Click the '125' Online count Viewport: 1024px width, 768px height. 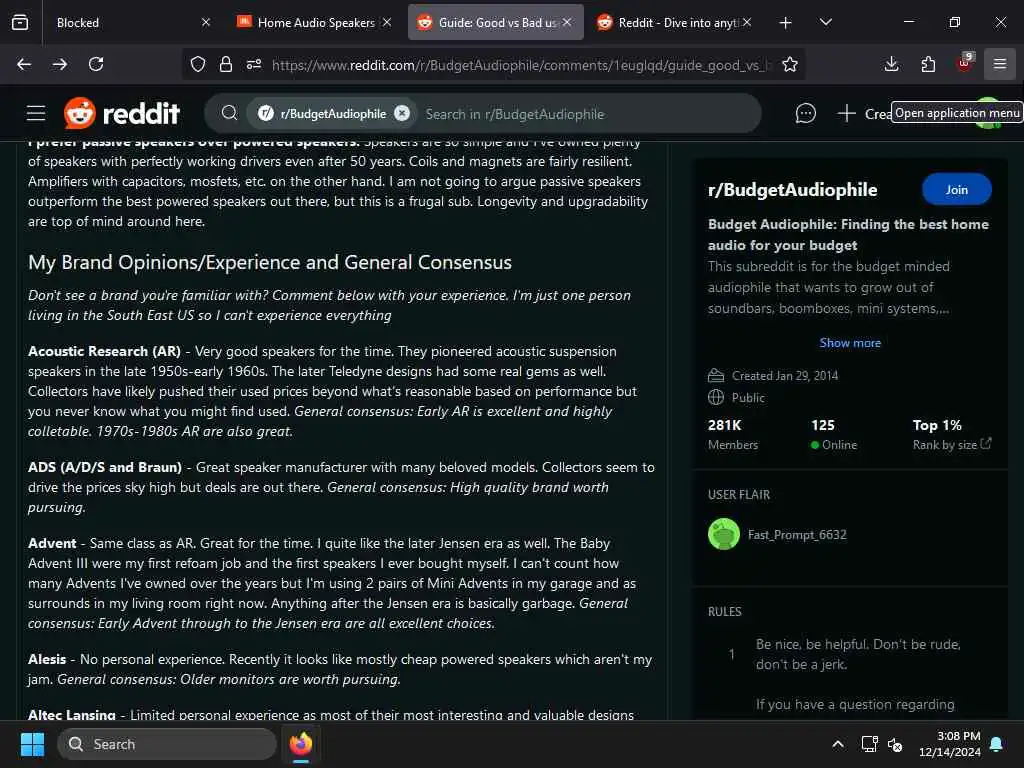[823, 425]
